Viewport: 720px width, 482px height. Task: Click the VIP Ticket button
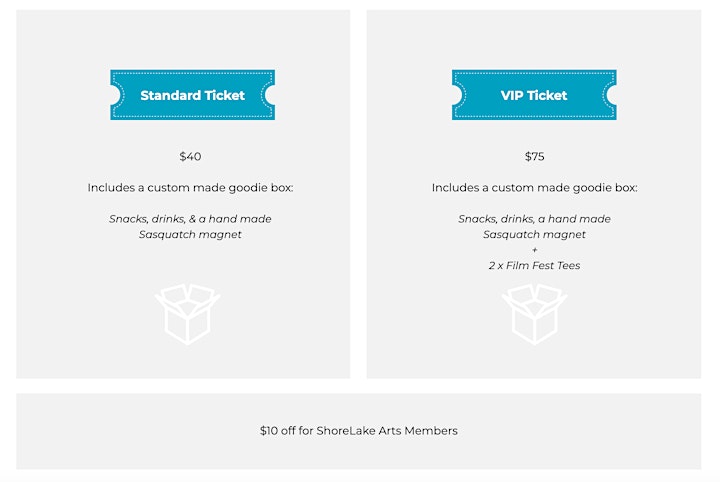(x=534, y=95)
